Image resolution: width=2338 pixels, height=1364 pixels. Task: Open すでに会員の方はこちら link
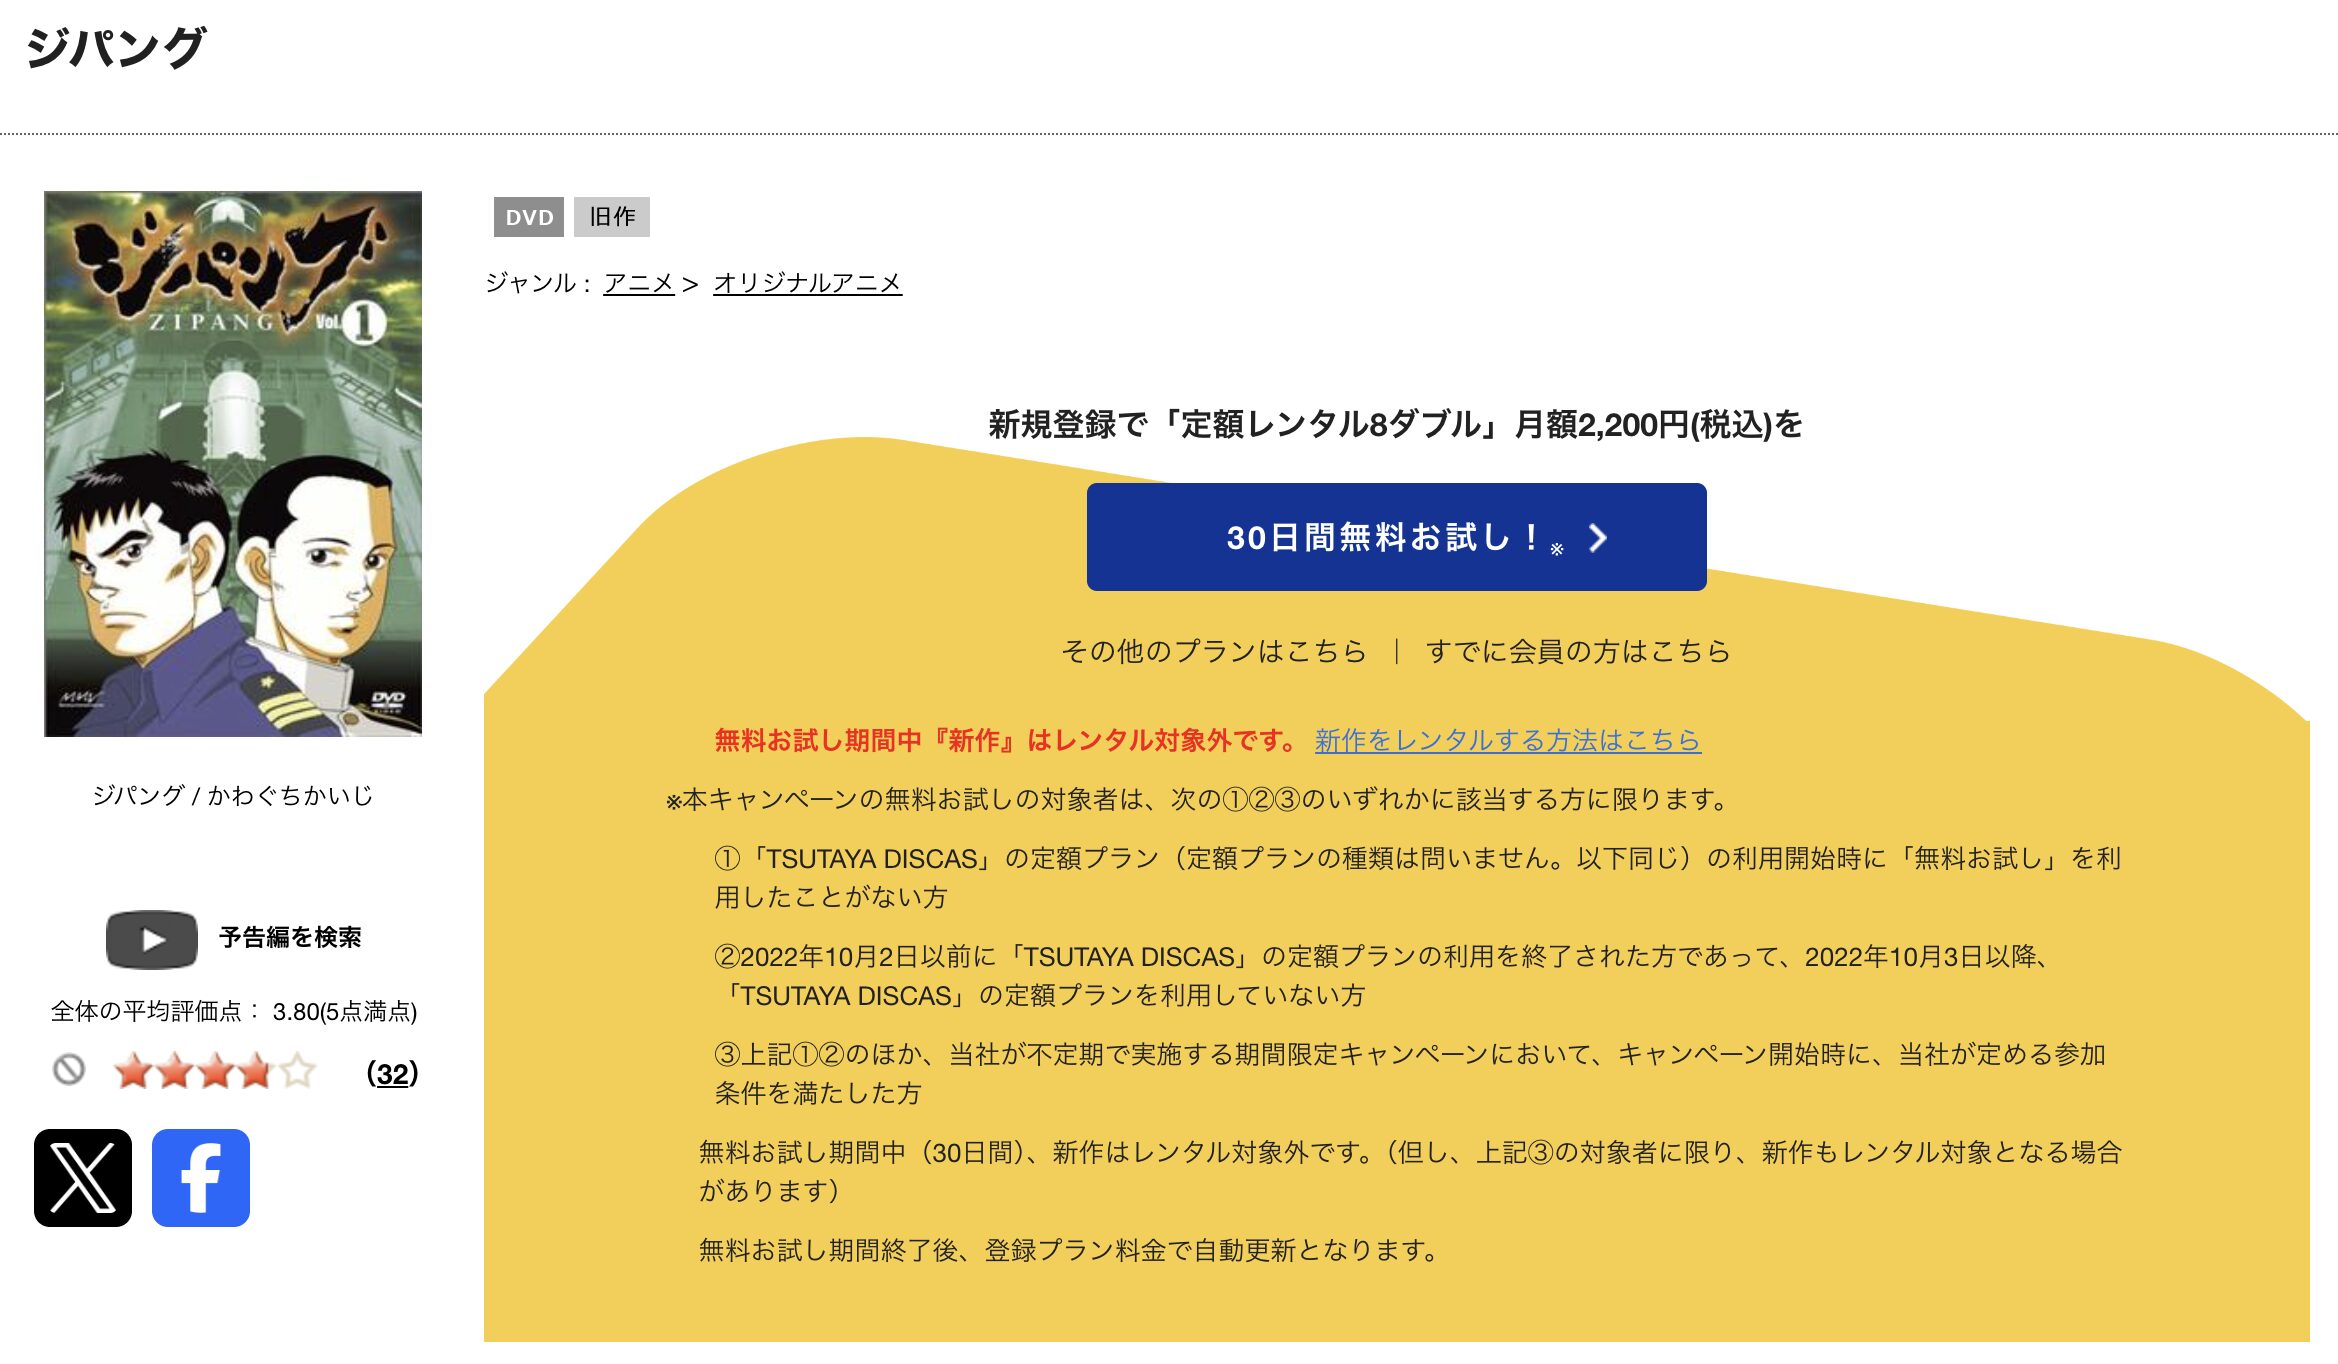1578,651
